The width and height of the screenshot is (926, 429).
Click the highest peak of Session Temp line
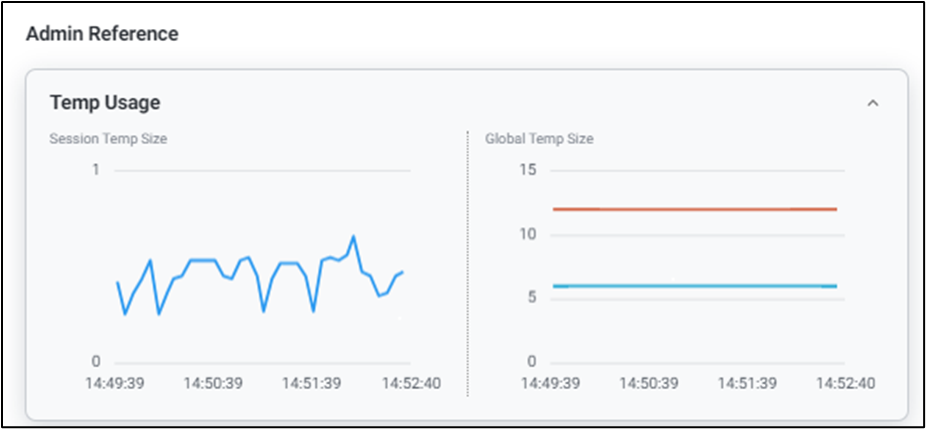tap(354, 237)
